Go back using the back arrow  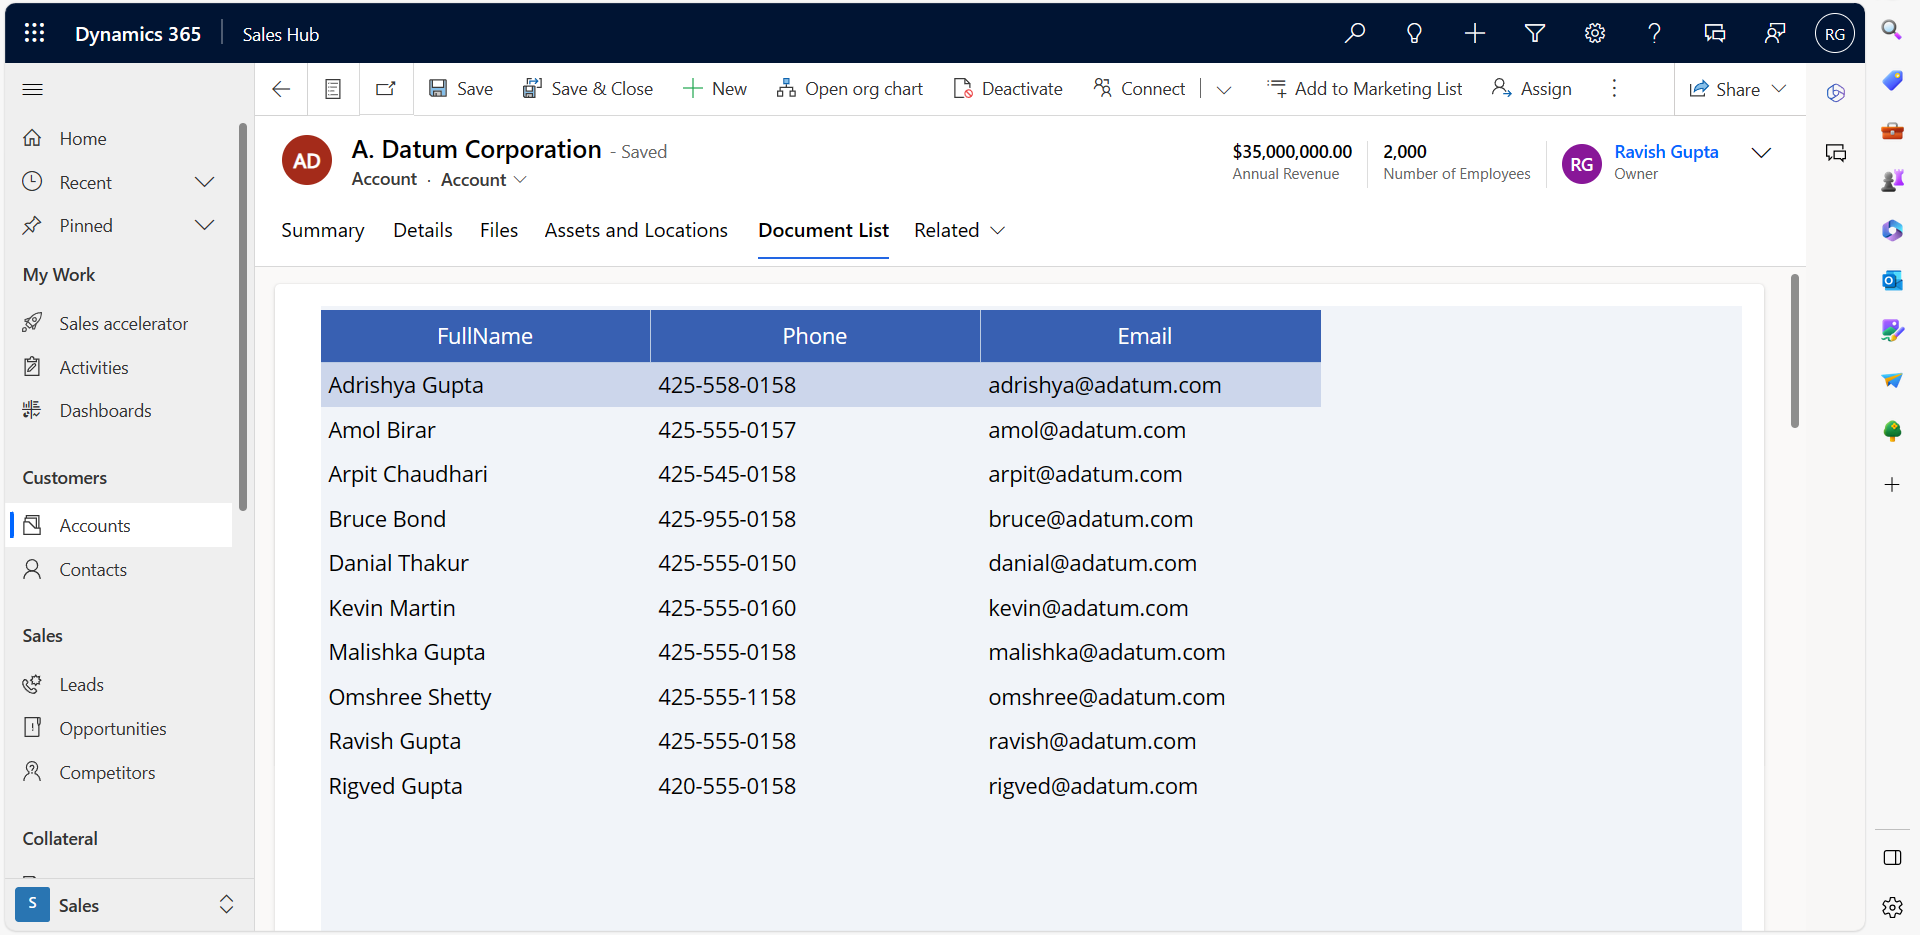(281, 89)
